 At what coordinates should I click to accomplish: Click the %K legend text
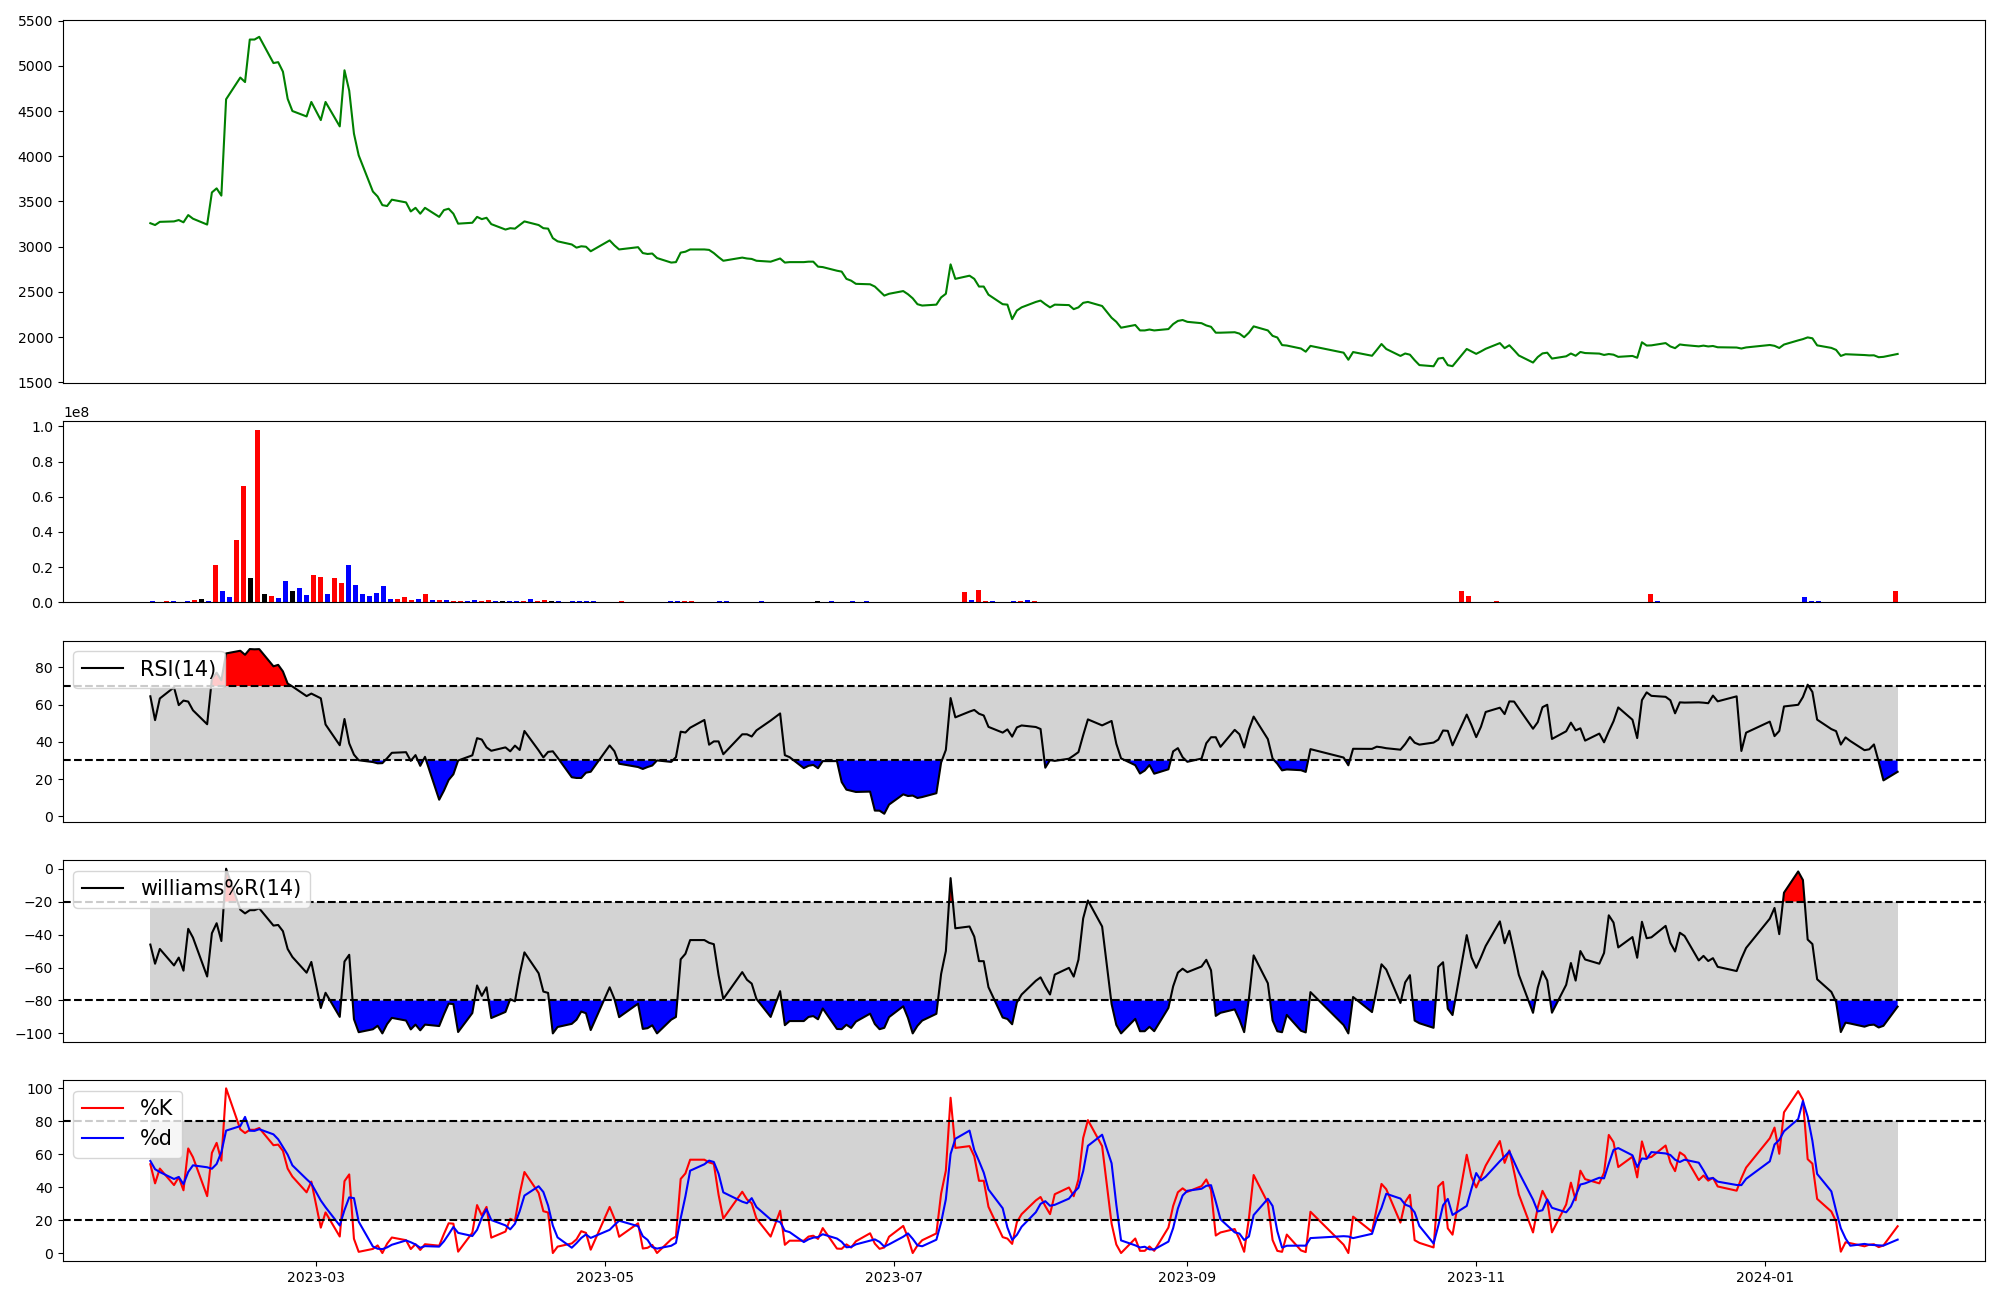pos(156,1108)
